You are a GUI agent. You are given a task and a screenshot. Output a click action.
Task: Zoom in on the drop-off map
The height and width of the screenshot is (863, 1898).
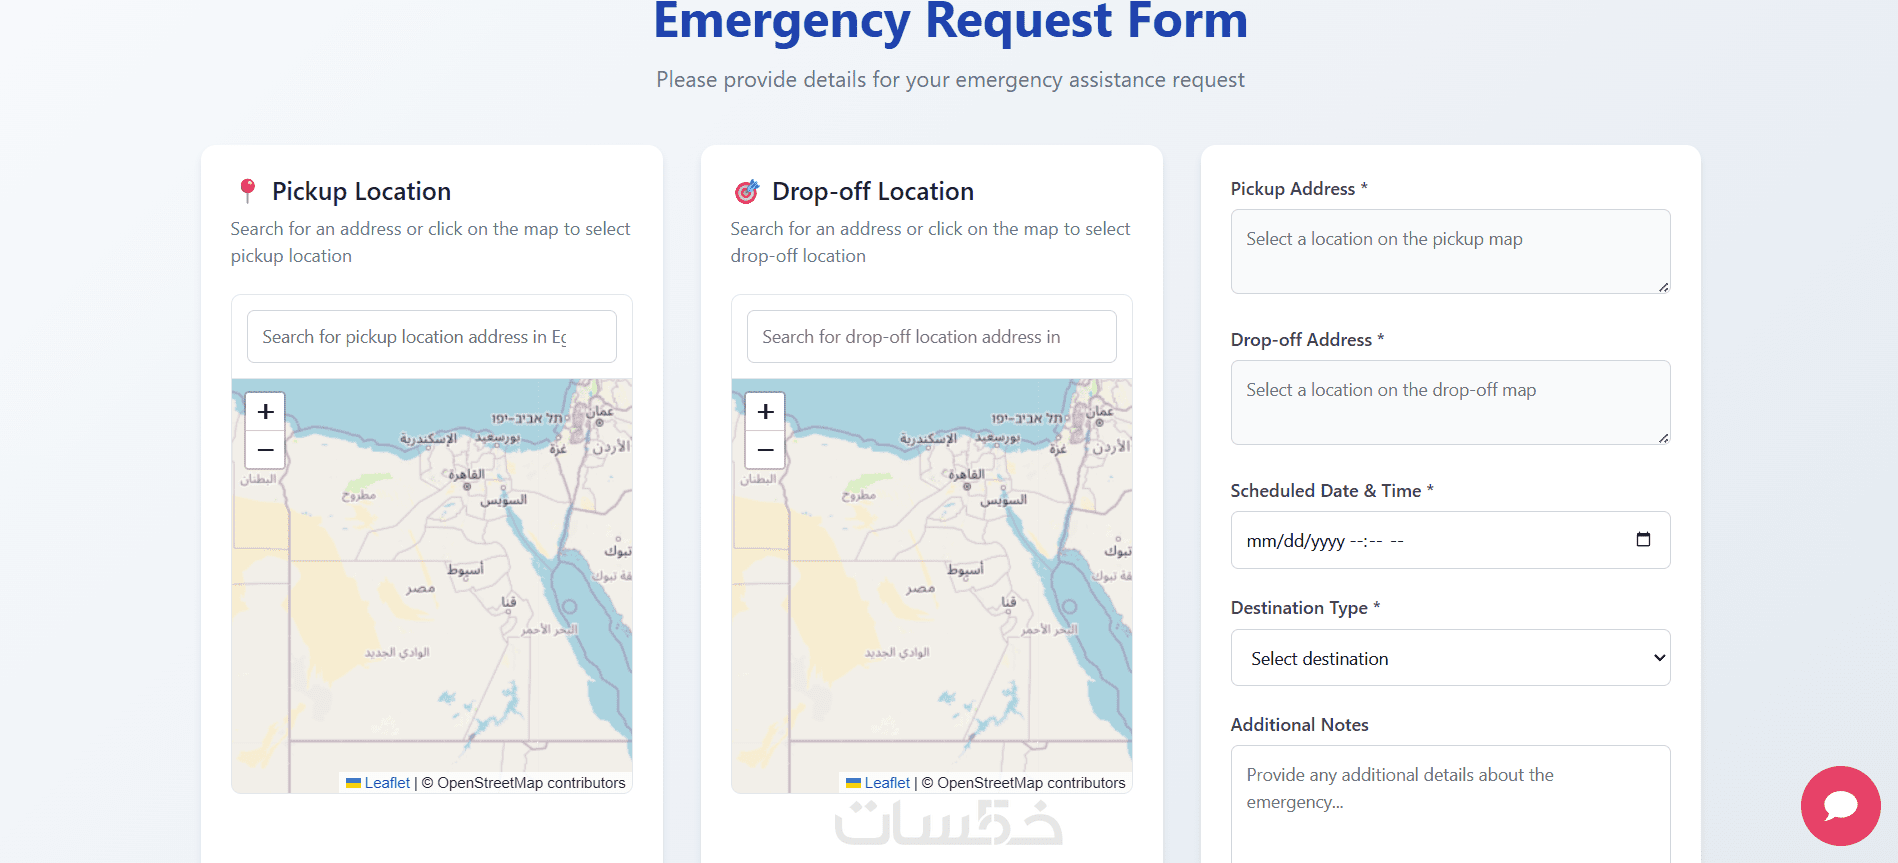coord(765,412)
